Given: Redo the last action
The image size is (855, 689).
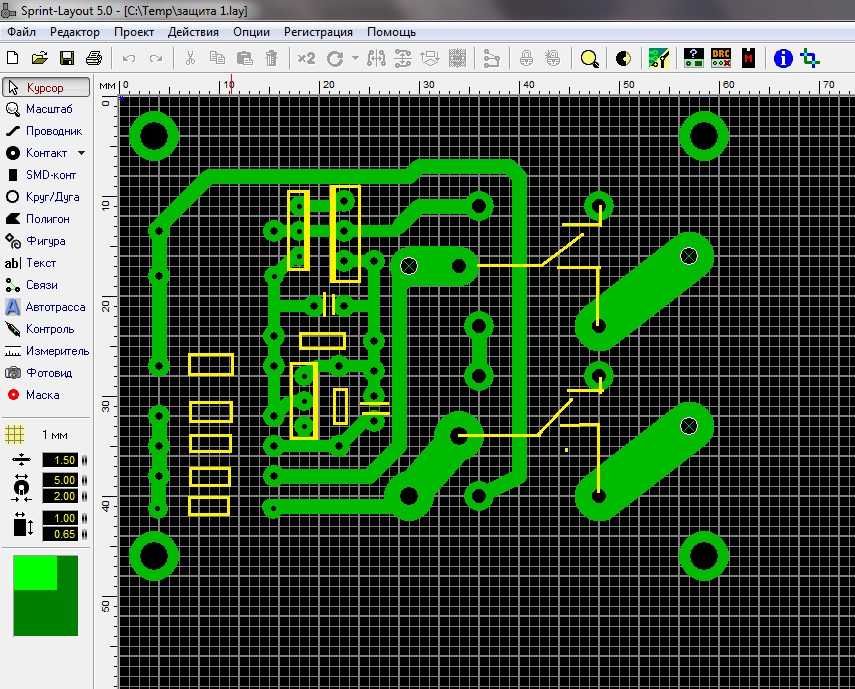Looking at the screenshot, I should tap(156, 58).
